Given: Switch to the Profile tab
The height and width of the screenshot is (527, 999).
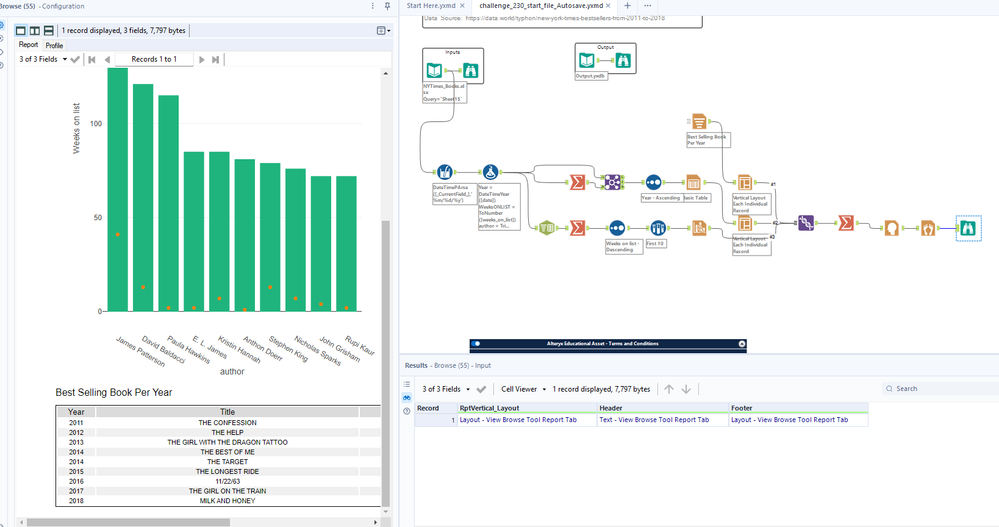Looking at the screenshot, I should pos(54,46).
